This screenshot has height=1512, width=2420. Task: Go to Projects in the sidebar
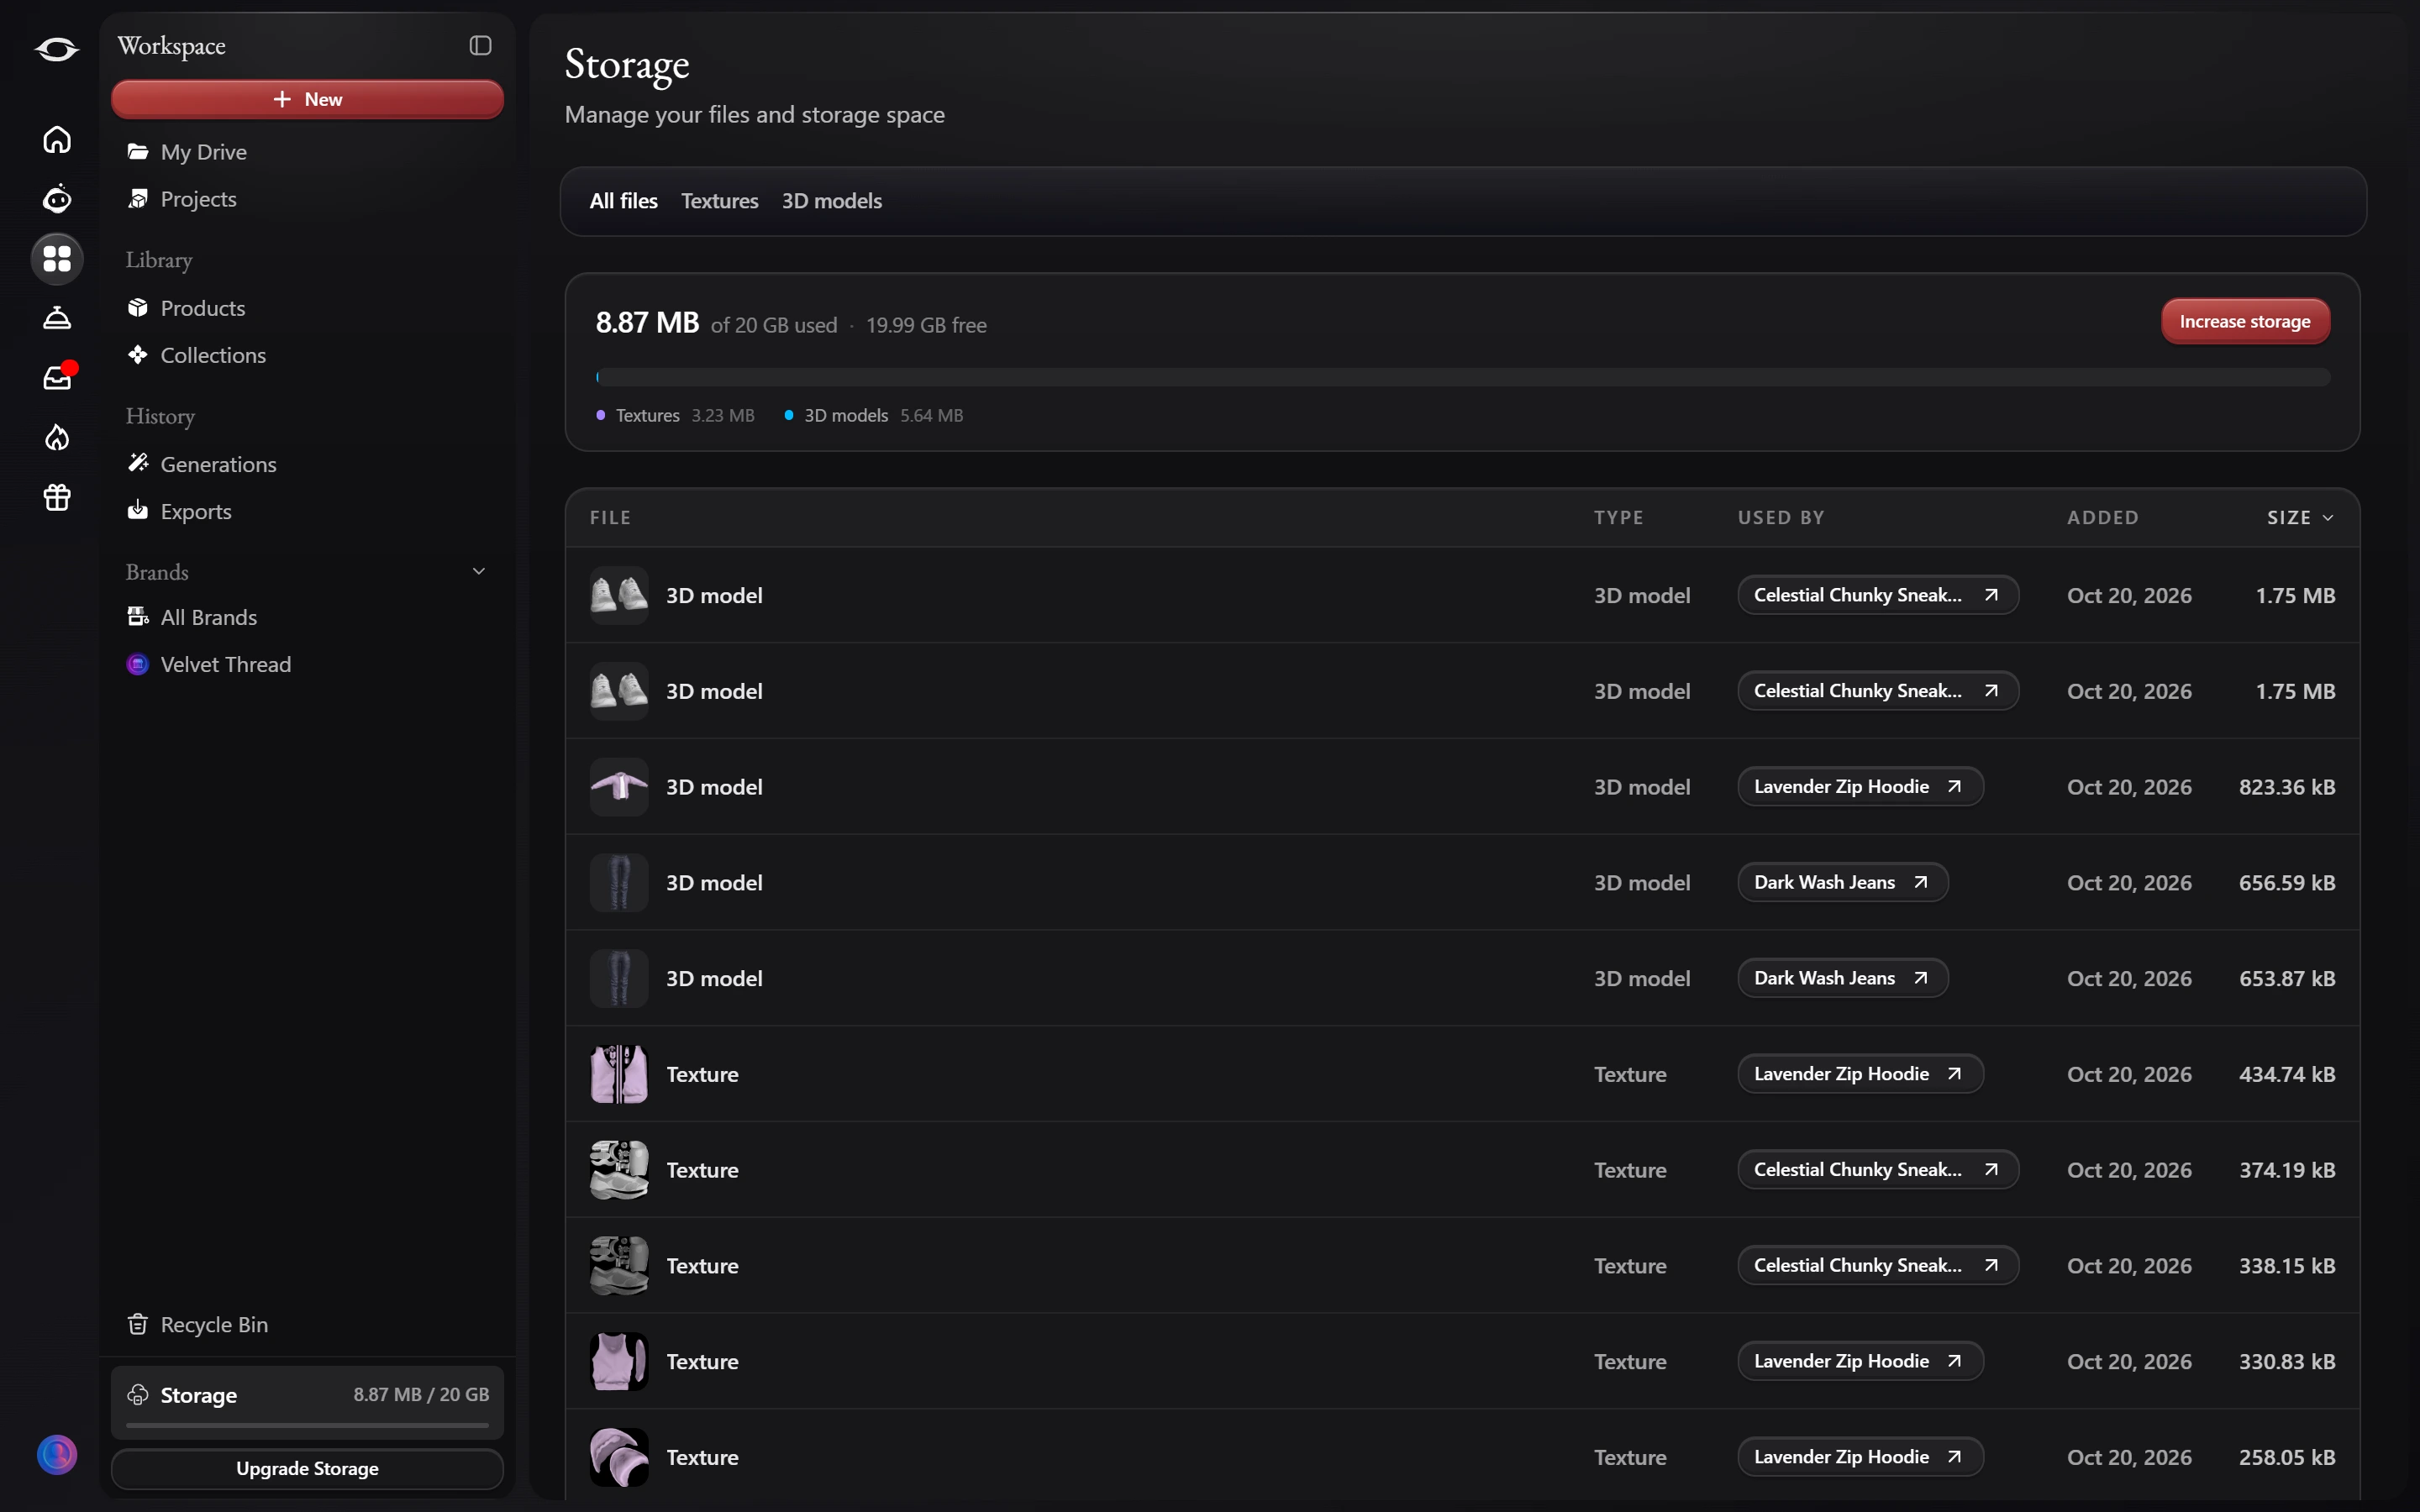[x=307, y=199]
